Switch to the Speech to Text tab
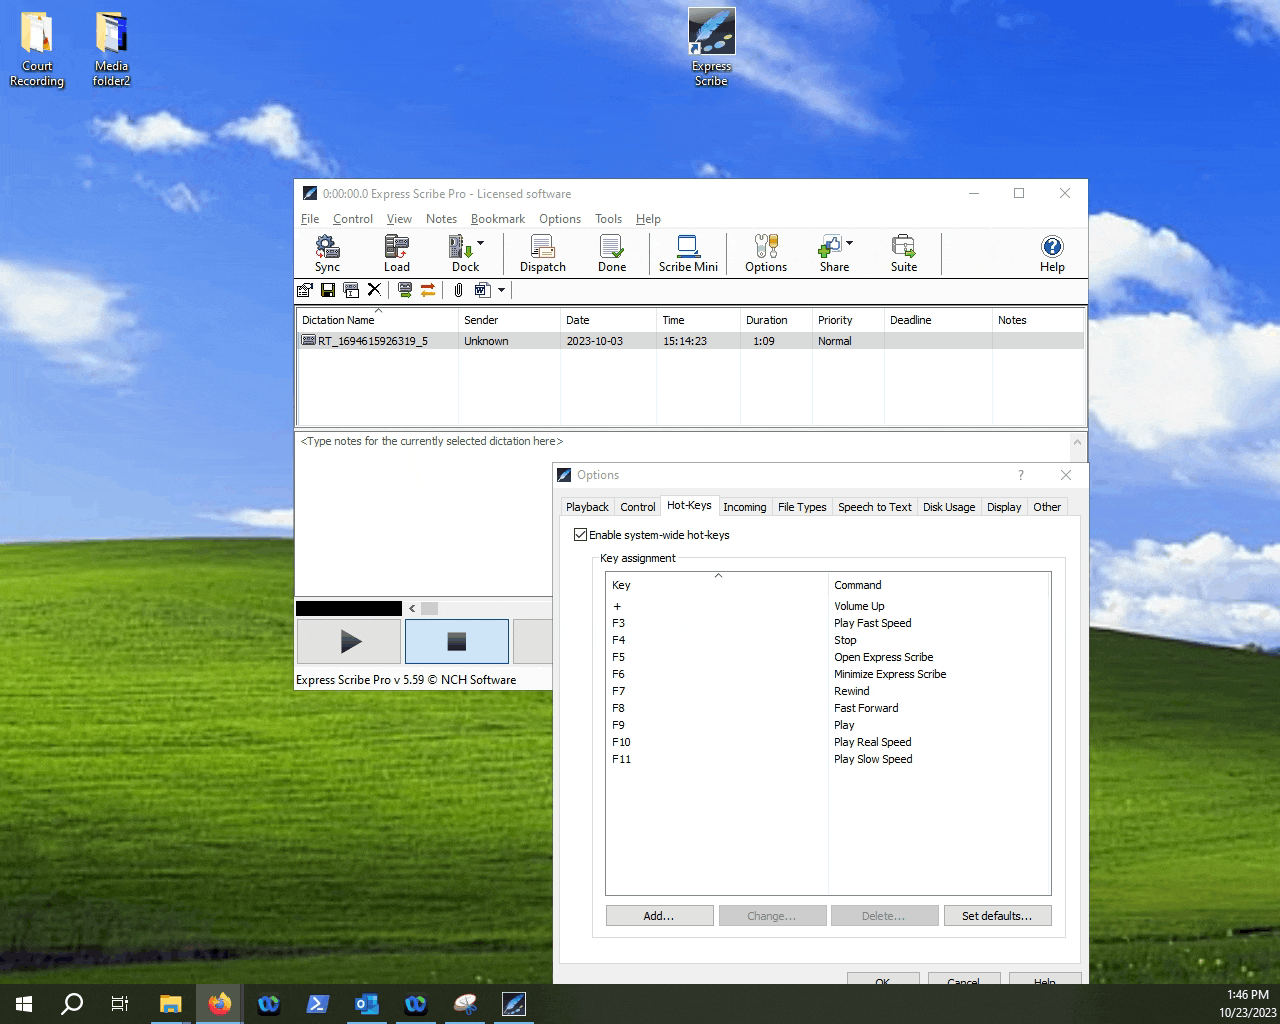This screenshot has width=1280, height=1024. pos(874,507)
